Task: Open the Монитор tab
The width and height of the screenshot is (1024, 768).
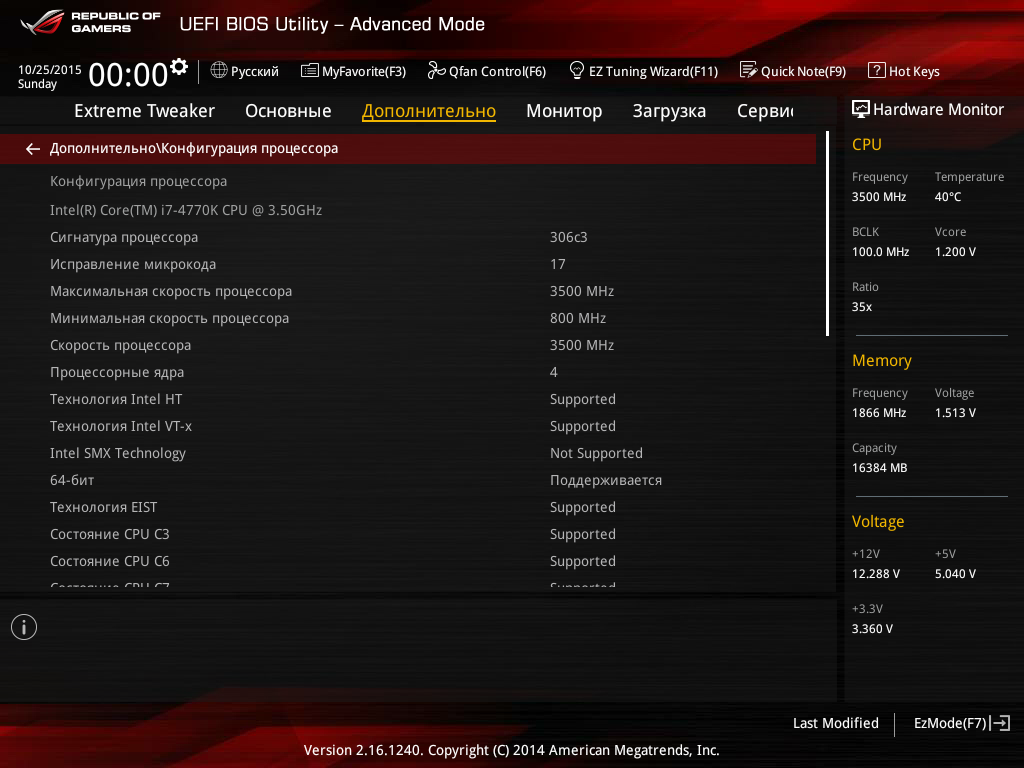Action: pos(564,111)
